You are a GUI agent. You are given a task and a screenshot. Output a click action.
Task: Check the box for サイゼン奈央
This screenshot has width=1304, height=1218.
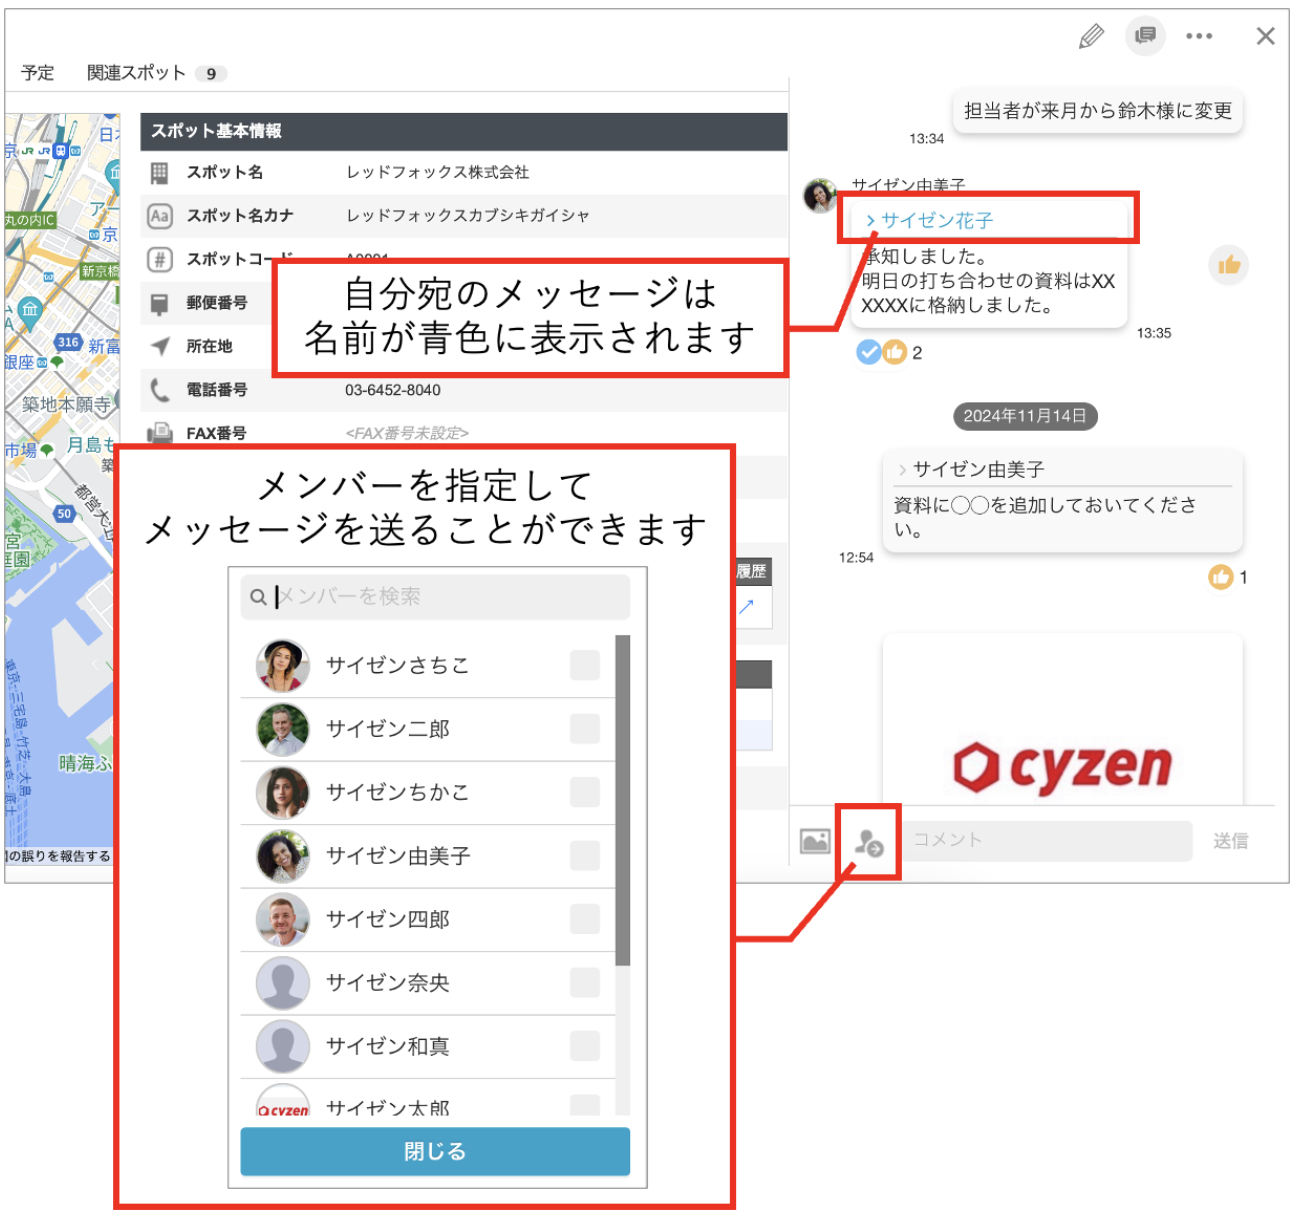[x=585, y=983]
